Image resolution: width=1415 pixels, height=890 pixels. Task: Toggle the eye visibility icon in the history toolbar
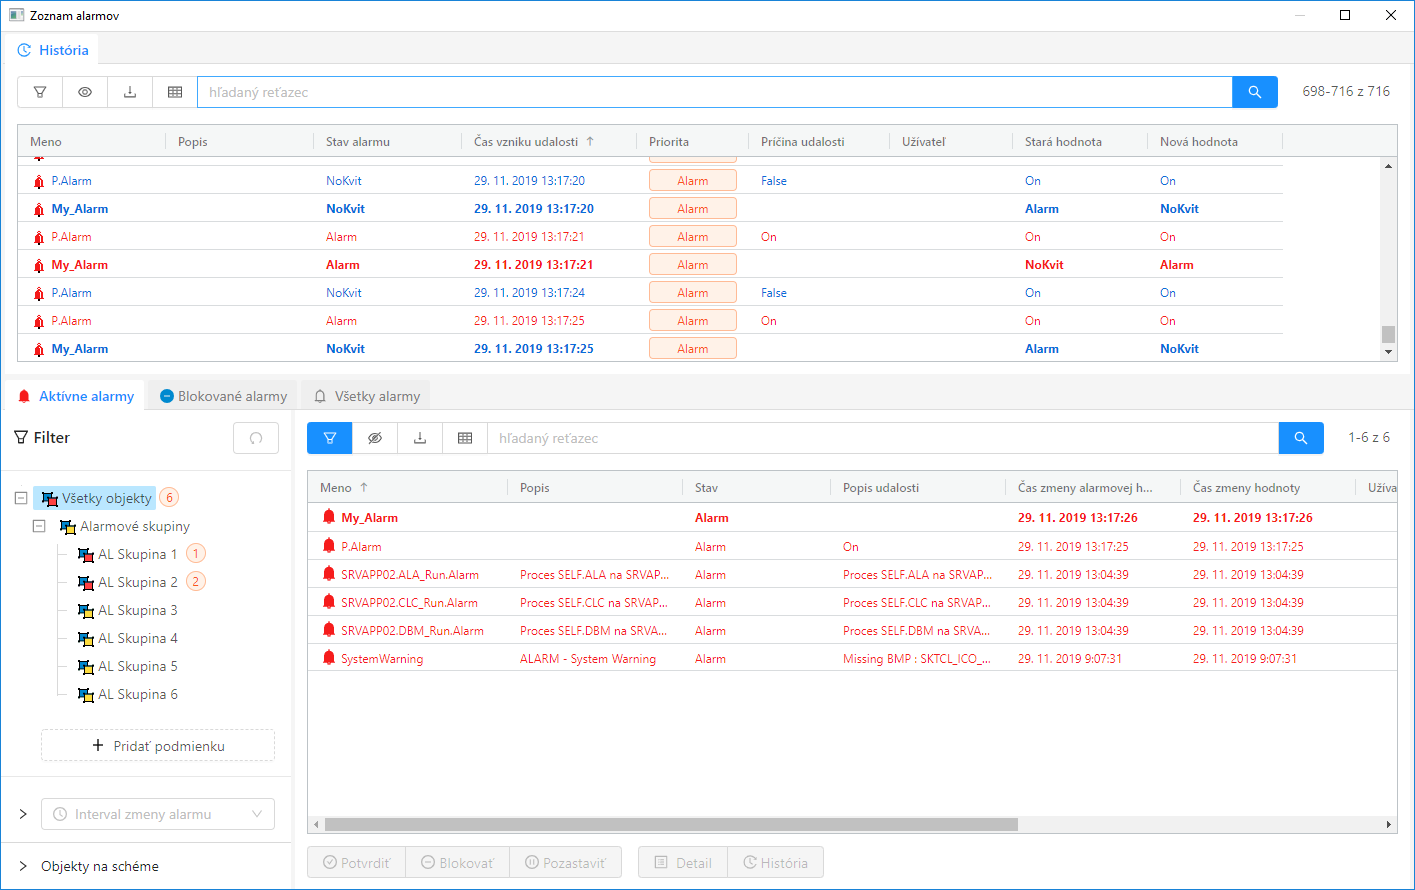[85, 92]
